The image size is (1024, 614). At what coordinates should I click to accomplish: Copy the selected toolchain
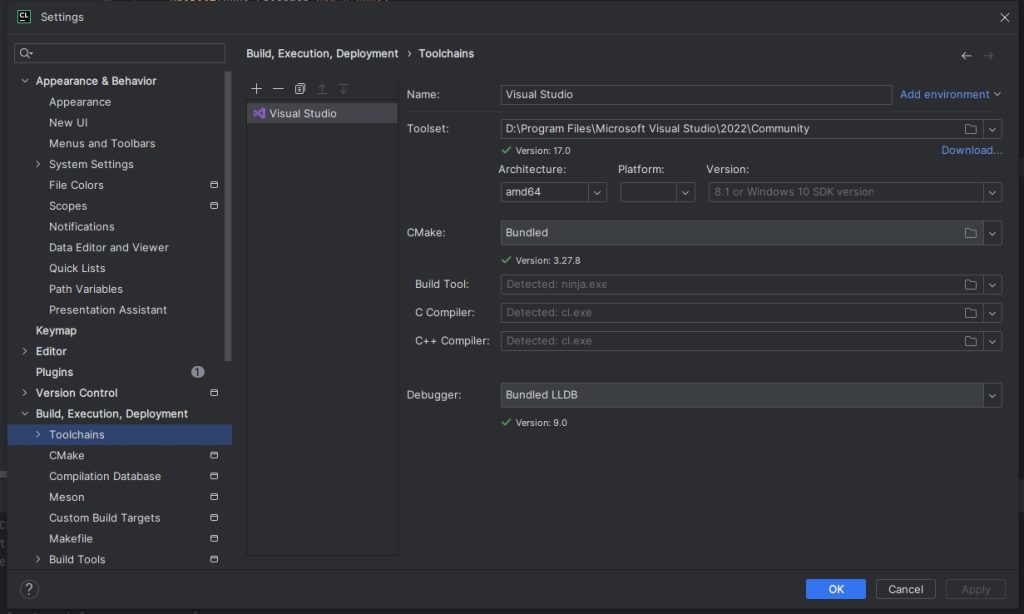tap(300, 88)
